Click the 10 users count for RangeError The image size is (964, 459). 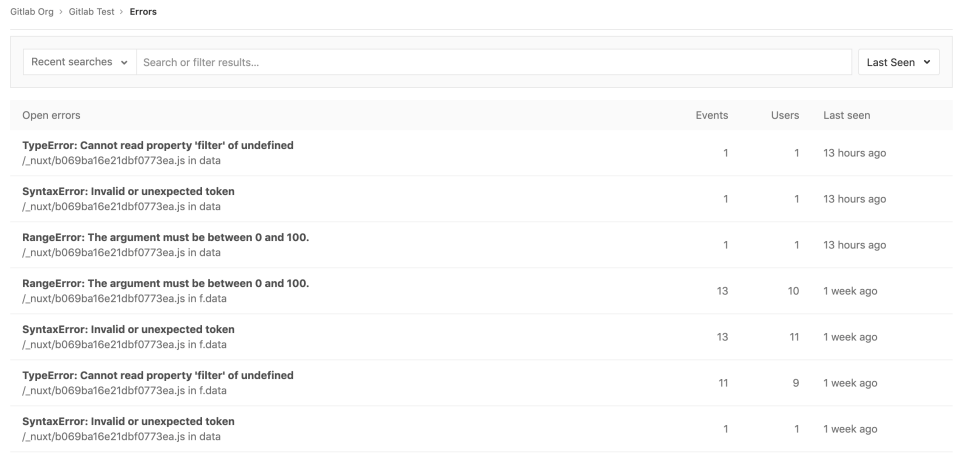[792, 291]
